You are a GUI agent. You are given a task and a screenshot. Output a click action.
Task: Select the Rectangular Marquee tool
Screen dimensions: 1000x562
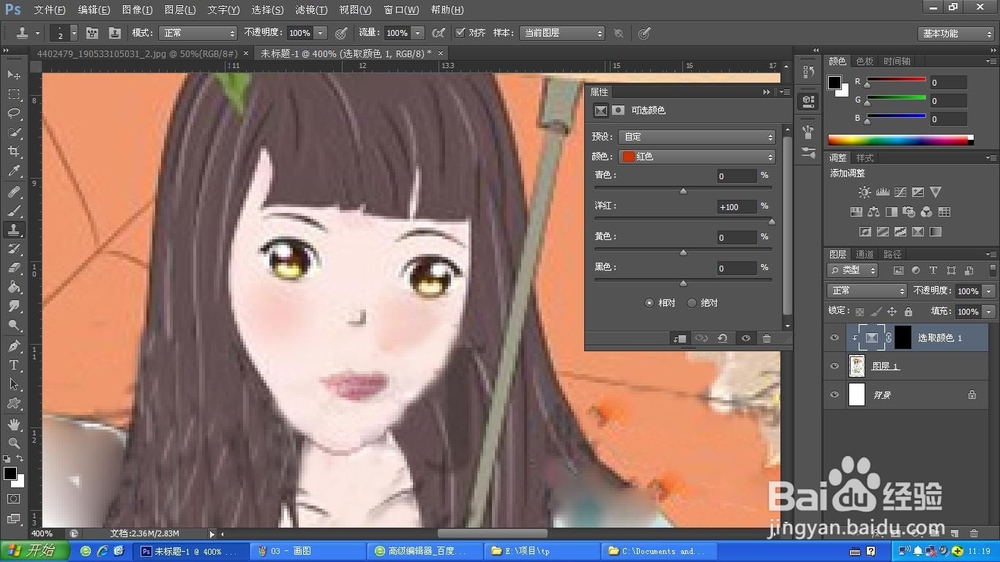pos(13,94)
